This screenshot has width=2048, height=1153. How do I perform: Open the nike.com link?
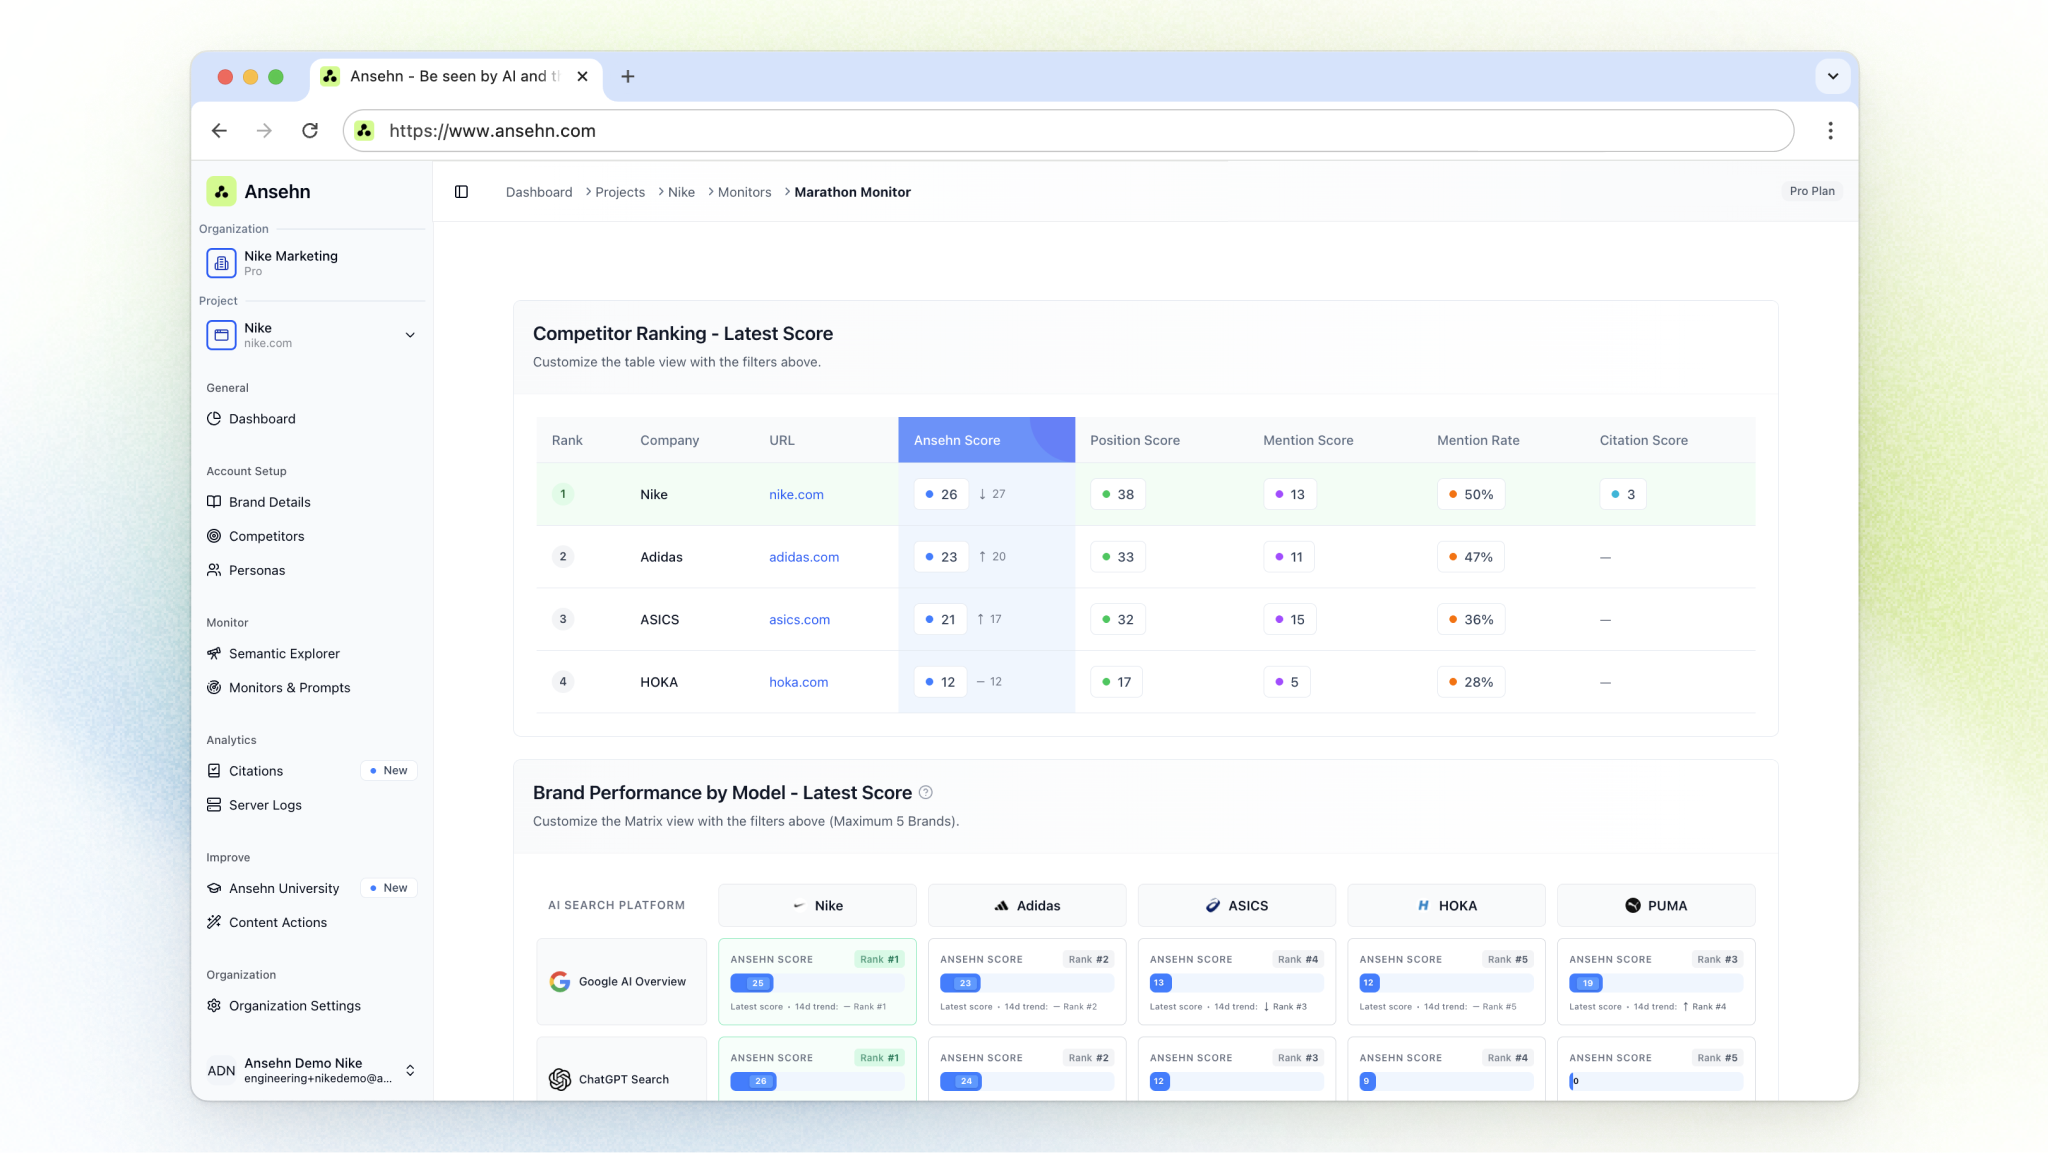[x=796, y=495]
